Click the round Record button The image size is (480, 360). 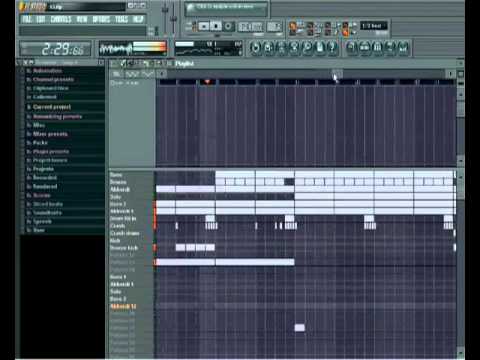(x=228, y=26)
